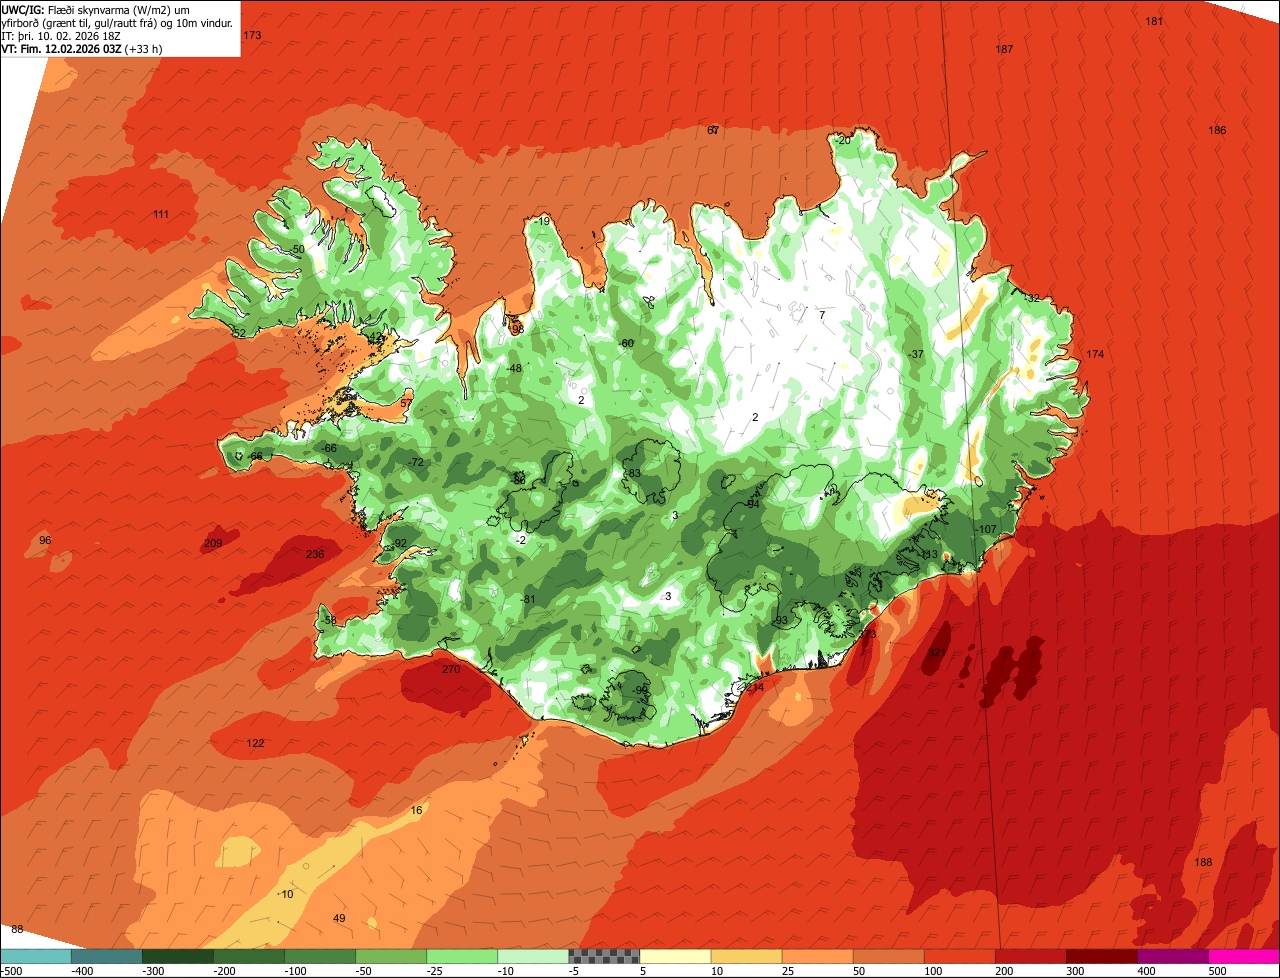Screen dimensions: 1280x978
Task: Click the value -107 in the southeast
Action: [986, 529]
